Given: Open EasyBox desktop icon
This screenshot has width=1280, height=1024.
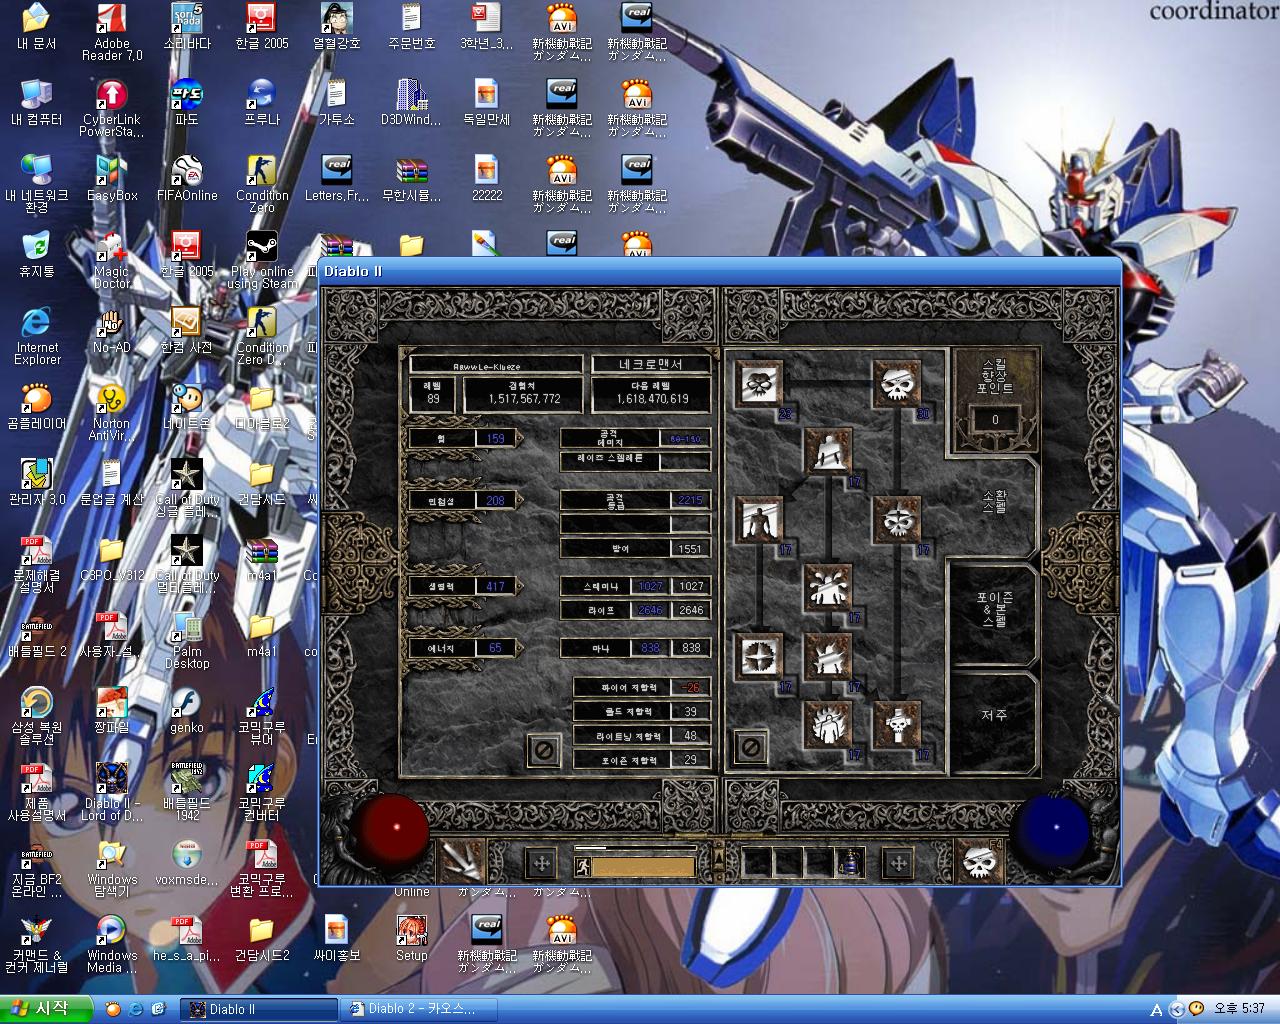Looking at the screenshot, I should [x=112, y=179].
